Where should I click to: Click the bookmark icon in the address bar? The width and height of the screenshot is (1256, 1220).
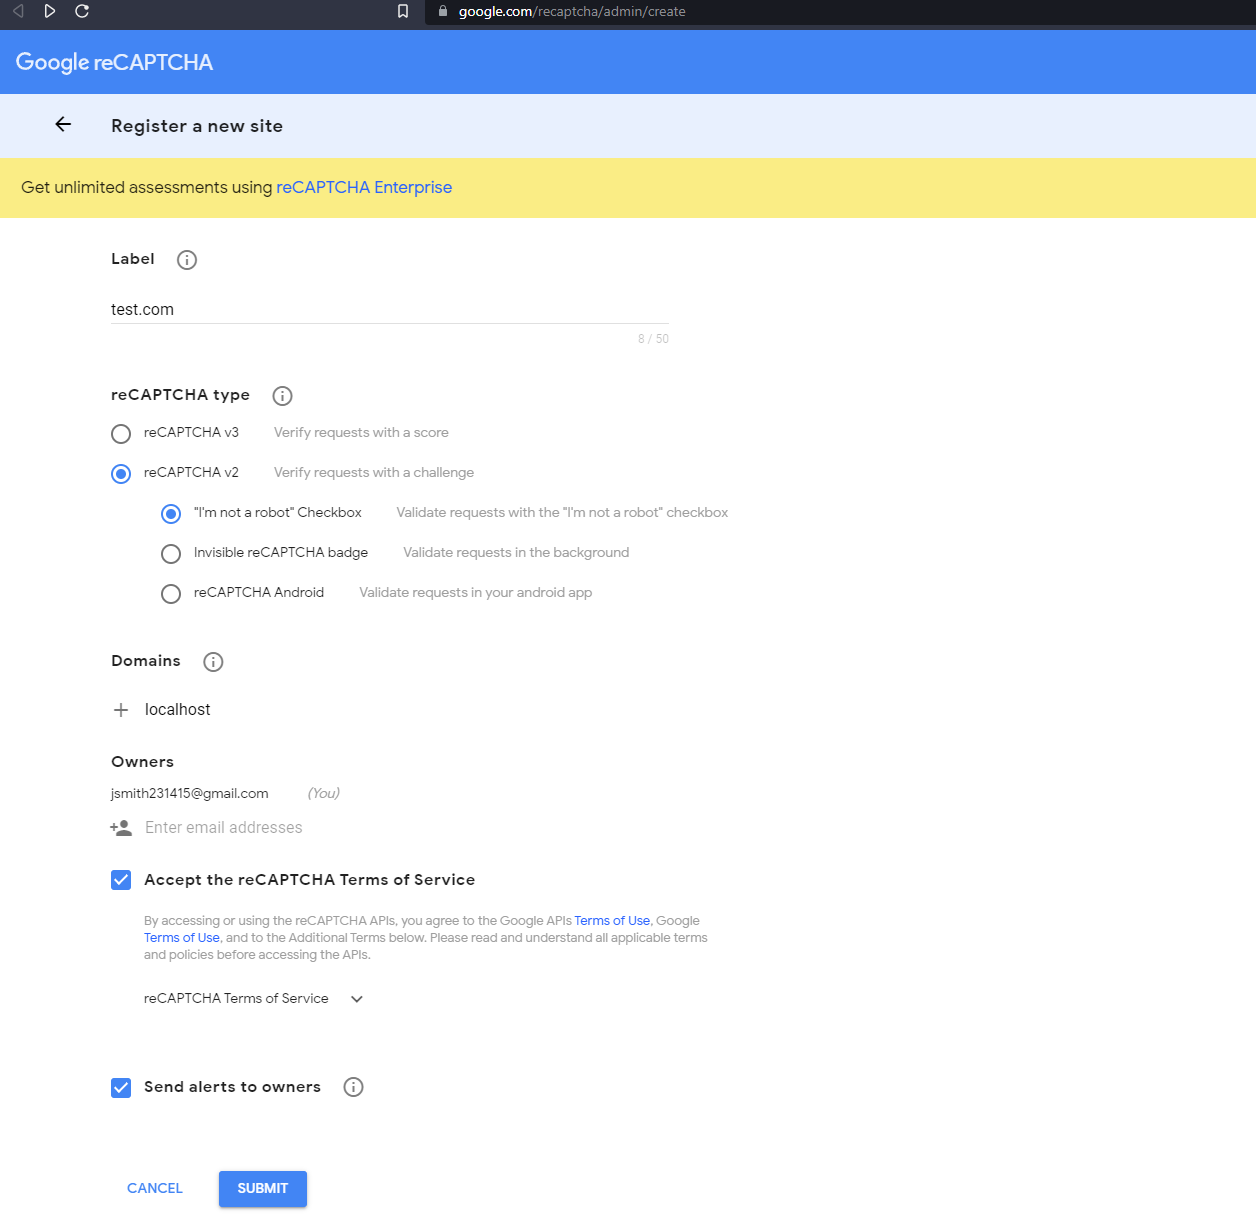pos(403,11)
